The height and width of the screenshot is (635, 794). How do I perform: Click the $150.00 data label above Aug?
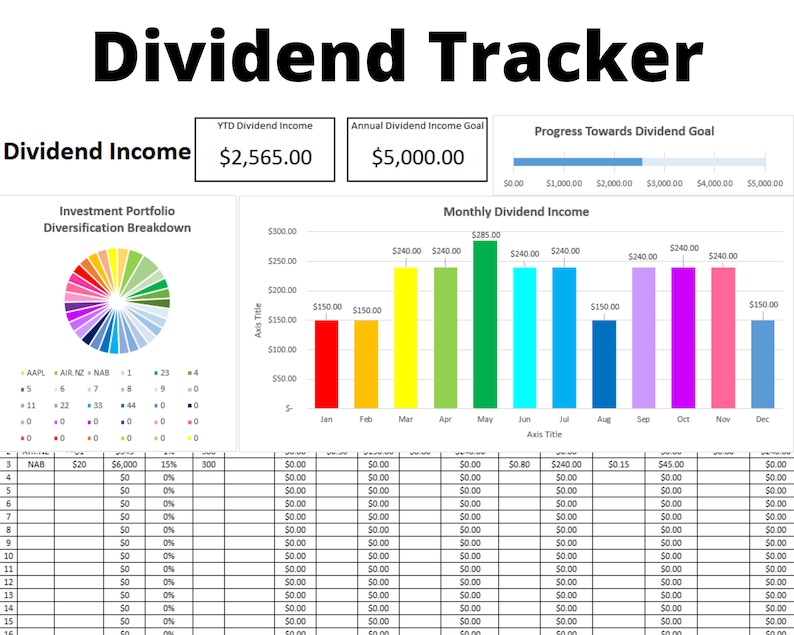[x=605, y=307]
